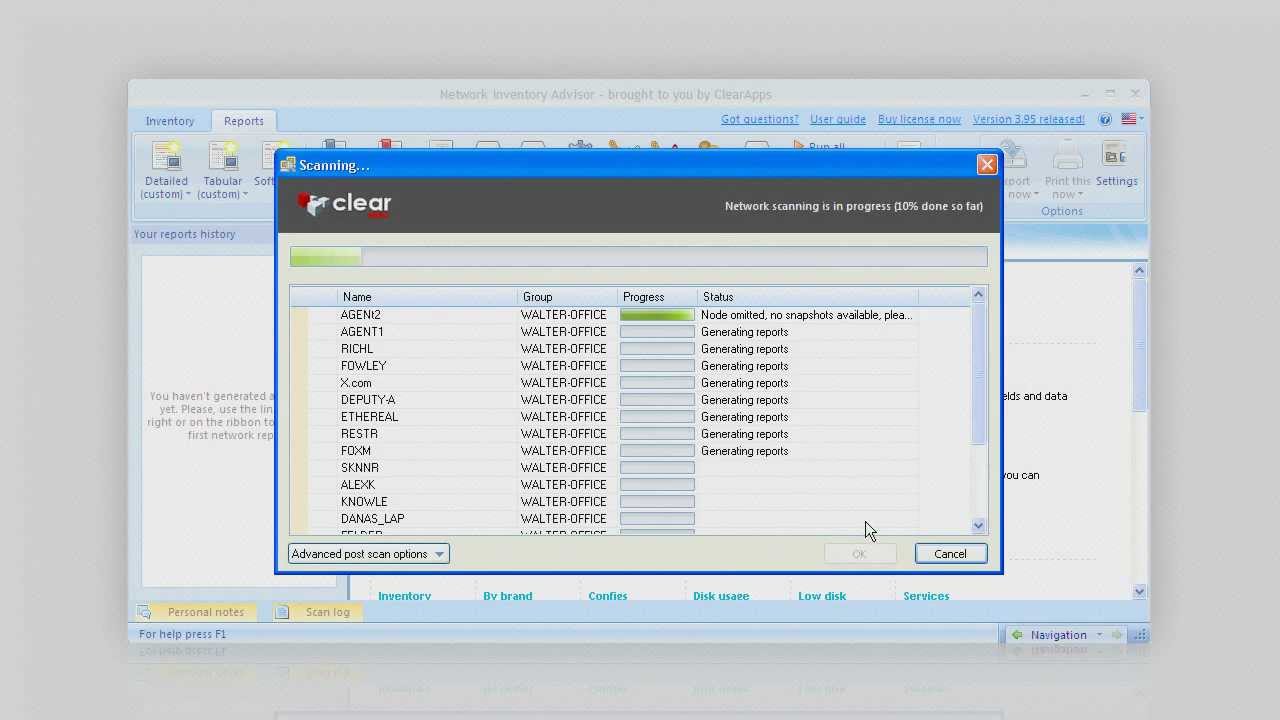Select the ETHEREAL row name
Image resolution: width=1280 pixels, height=720 pixels.
[x=369, y=417]
